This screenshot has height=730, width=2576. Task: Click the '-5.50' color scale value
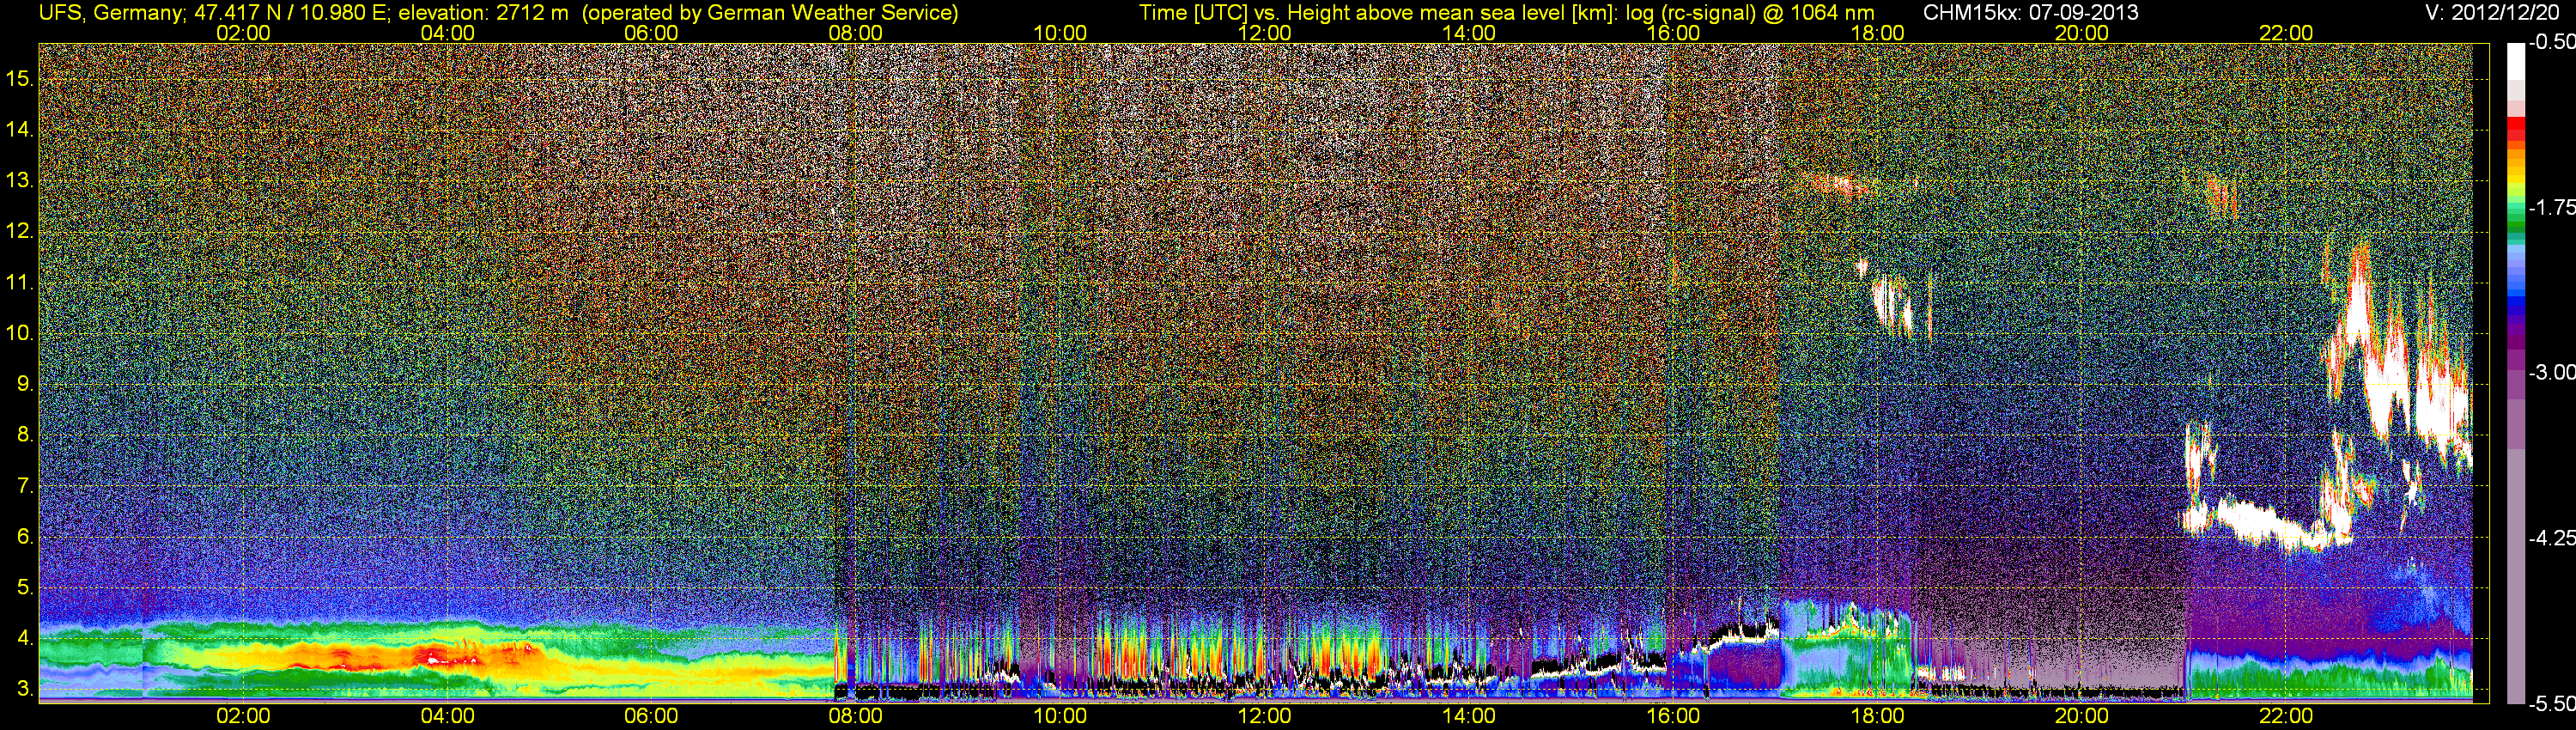pos(2551,703)
